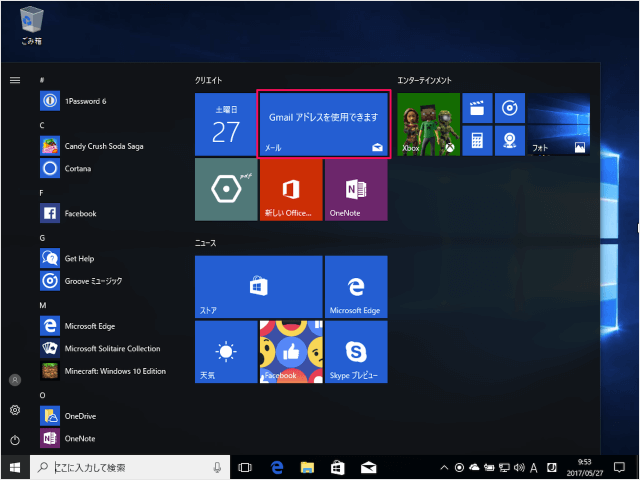Open the Movies & TV clapperboard tile
Screen dimensions: 640x480
tap(477, 108)
